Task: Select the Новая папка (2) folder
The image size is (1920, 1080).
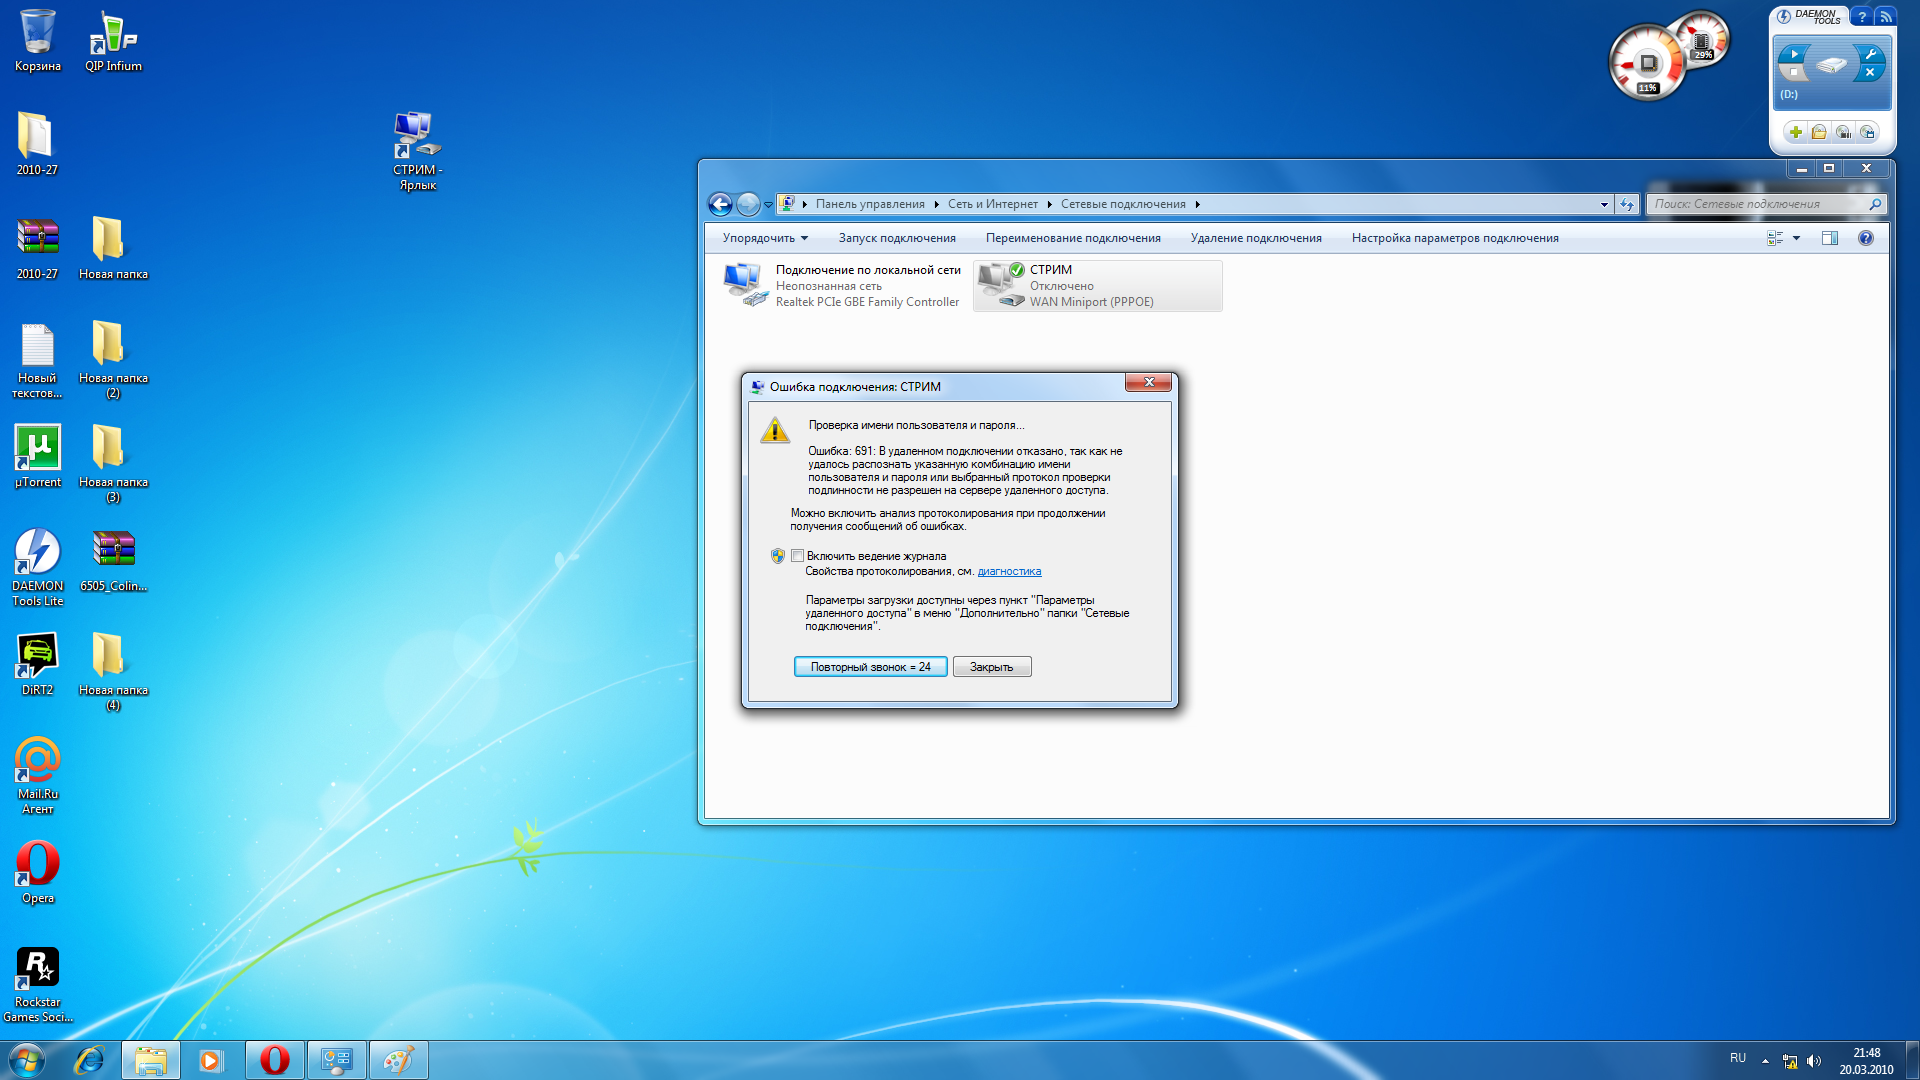Action: (113, 360)
